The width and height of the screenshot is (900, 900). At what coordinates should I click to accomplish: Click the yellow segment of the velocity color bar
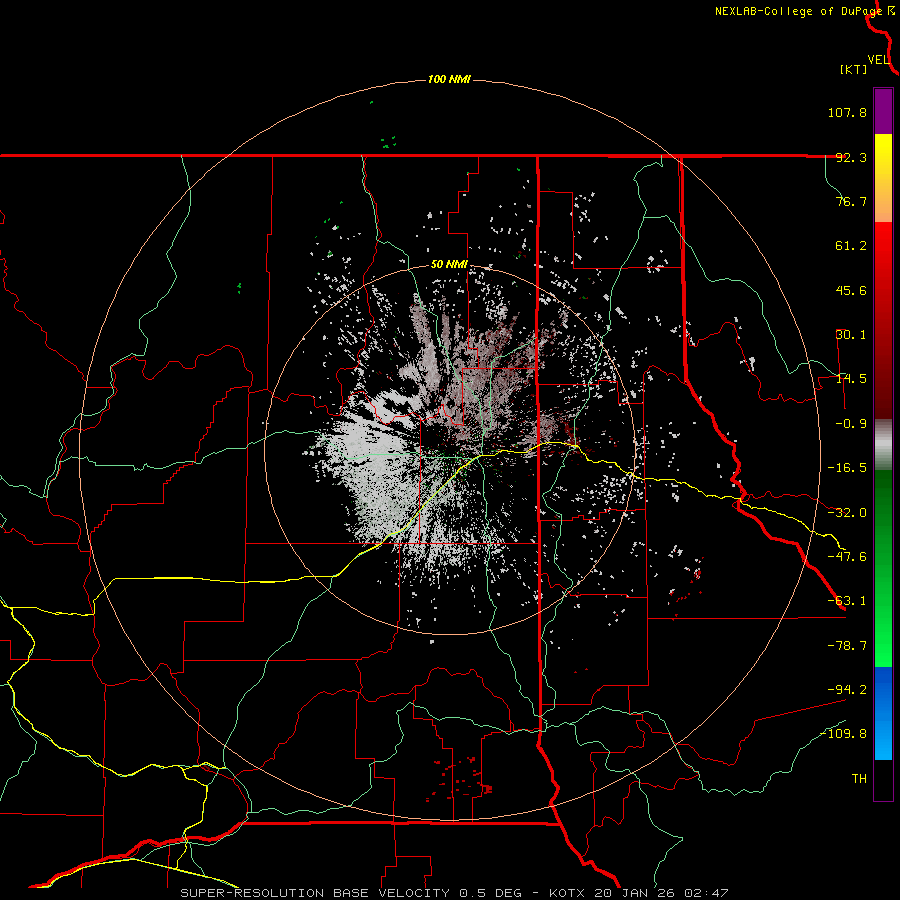tap(883, 178)
